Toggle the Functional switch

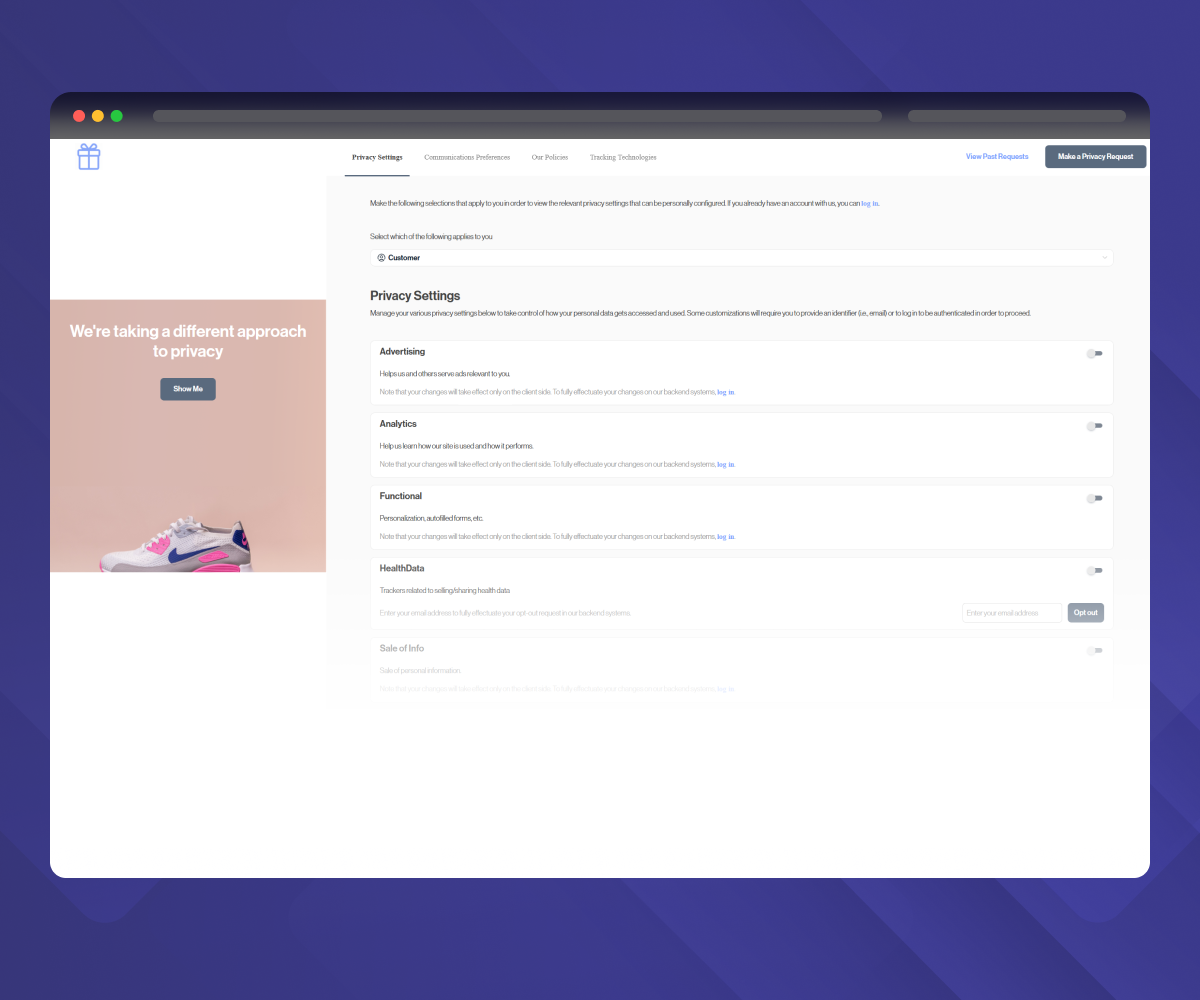tap(1095, 498)
